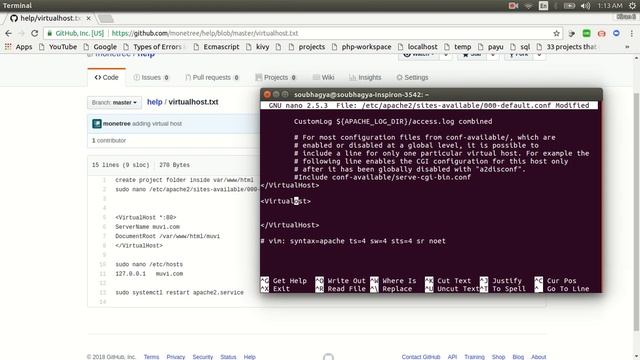Switch to the Code tab
Viewport: 640px width, 360px height.
coord(107,77)
